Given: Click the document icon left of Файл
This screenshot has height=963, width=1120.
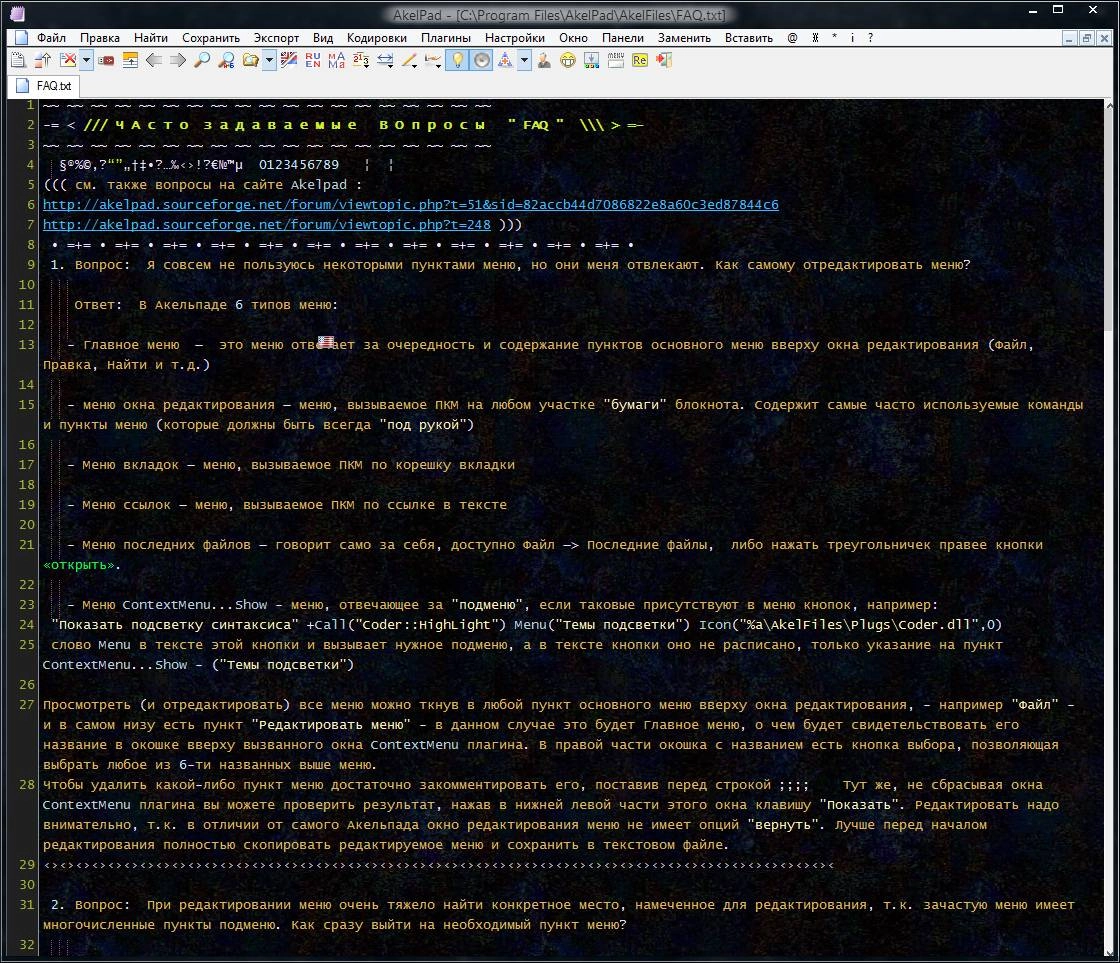Looking at the screenshot, I should pyautogui.click(x=21, y=38).
